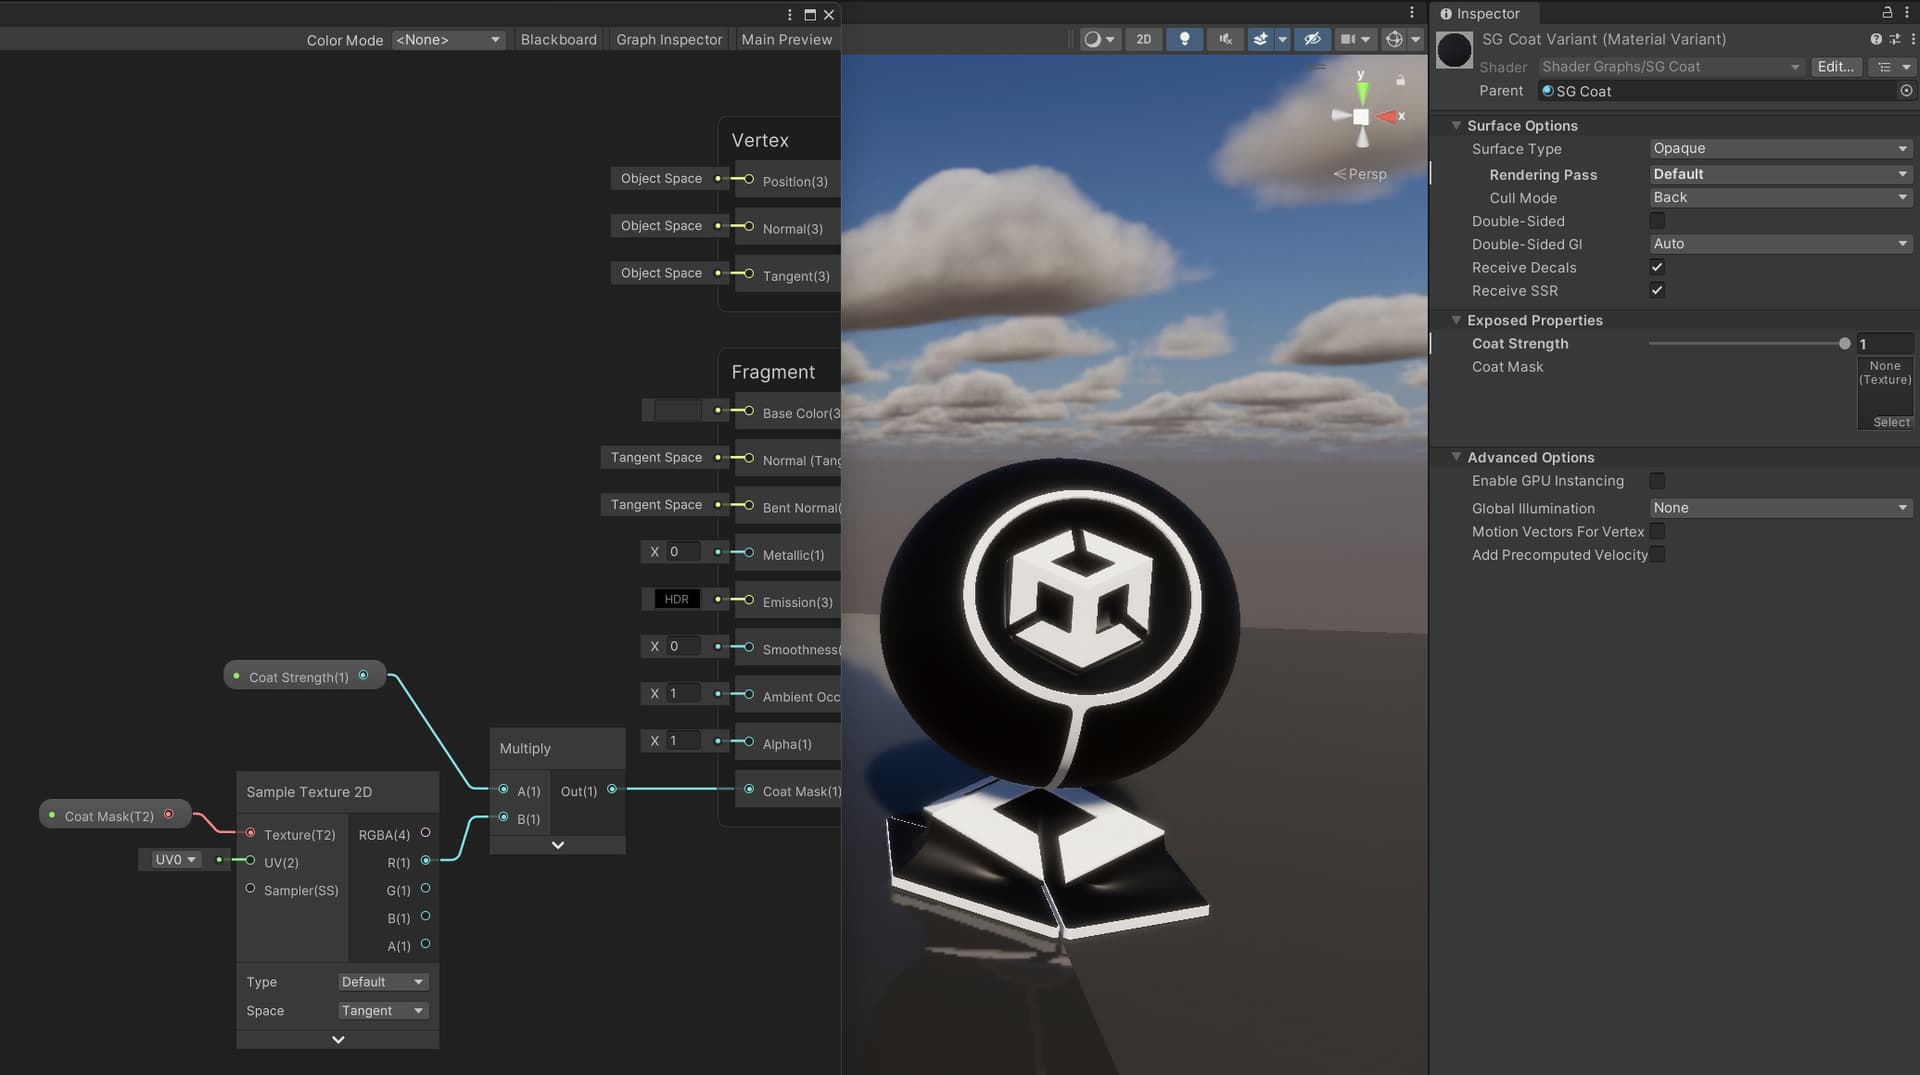Click the Inspector lock icon

pos(1886,12)
